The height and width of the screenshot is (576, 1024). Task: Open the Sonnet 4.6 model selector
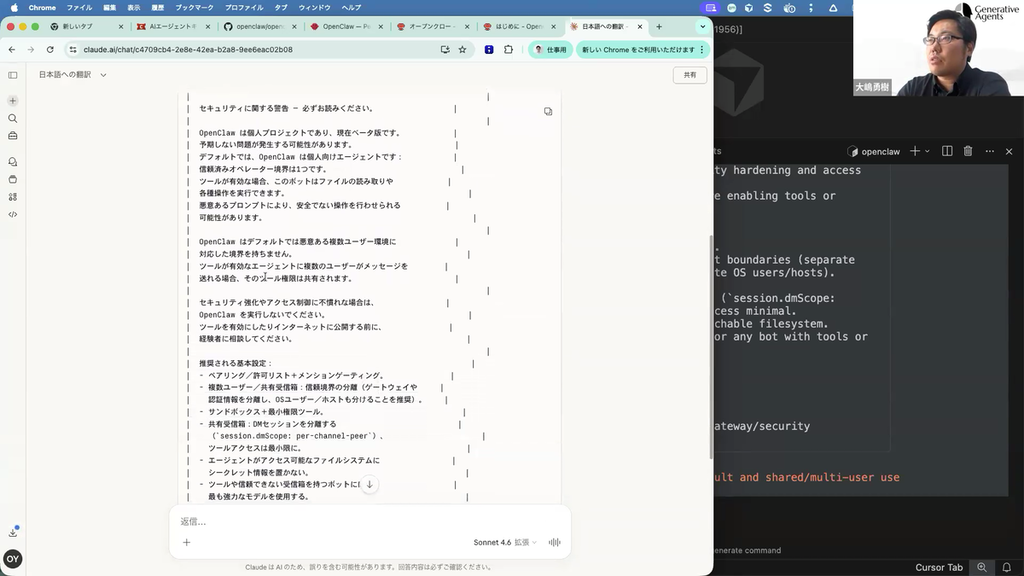tap(505, 542)
